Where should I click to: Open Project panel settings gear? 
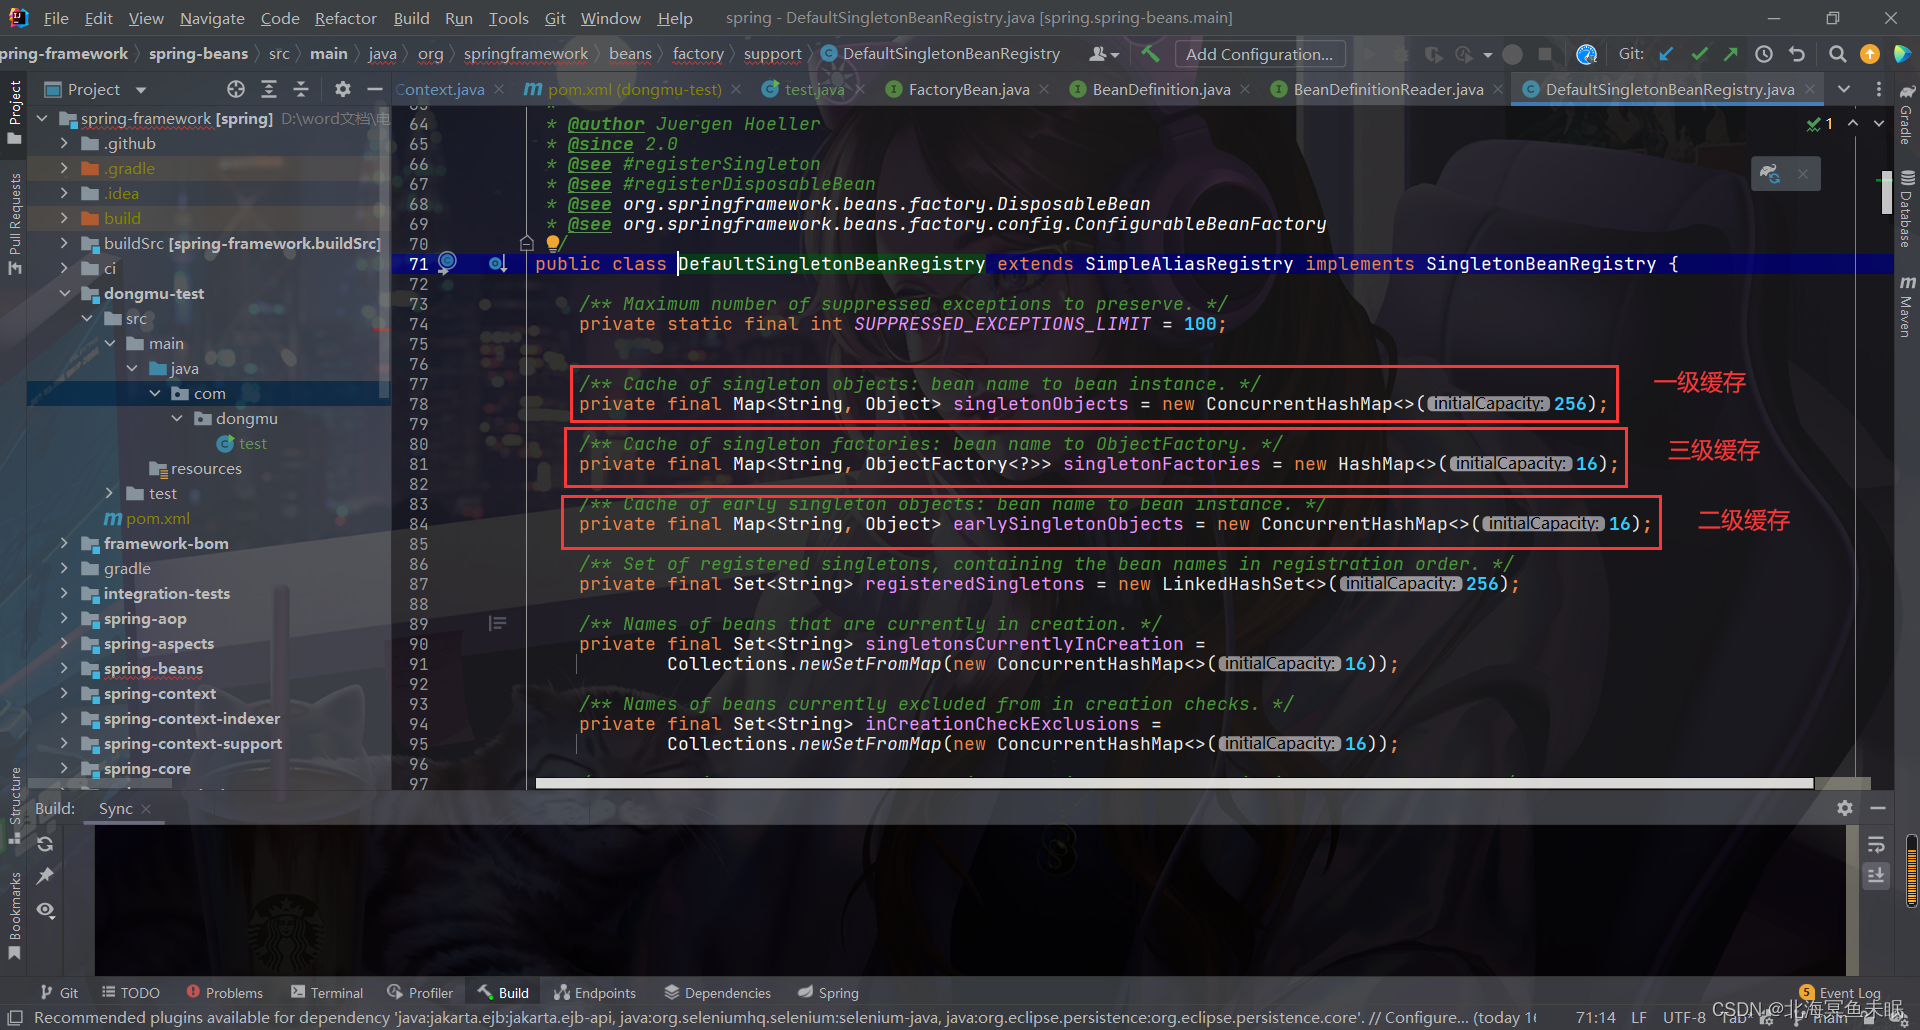342,89
